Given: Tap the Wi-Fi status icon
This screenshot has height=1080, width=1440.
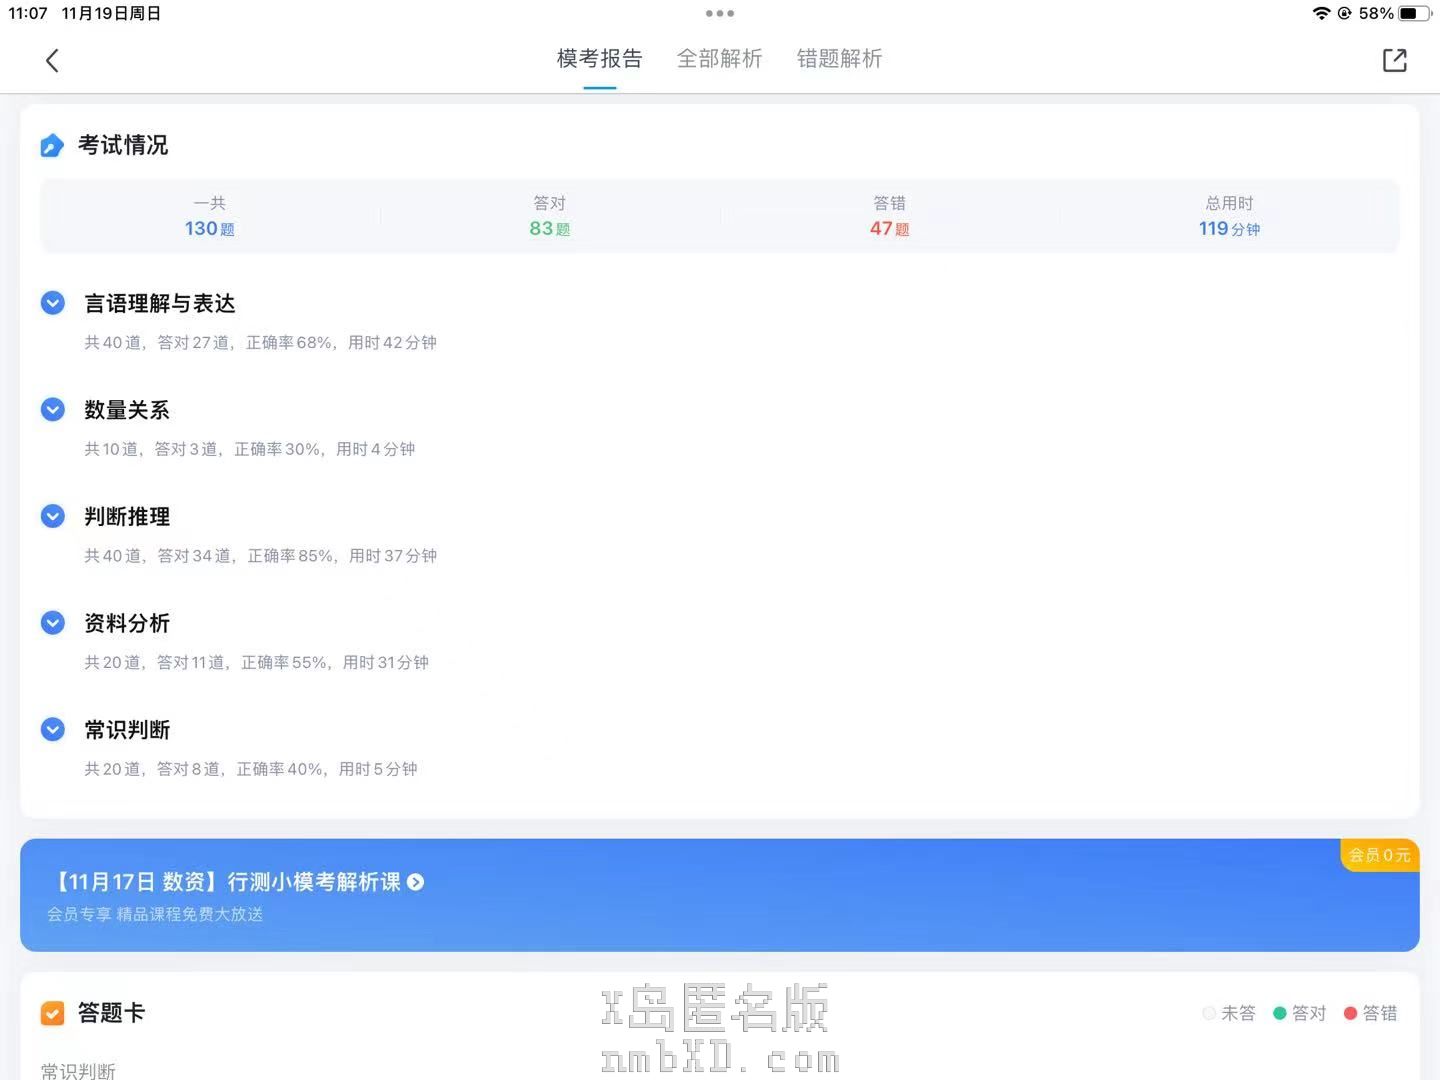Looking at the screenshot, I should tap(1321, 14).
